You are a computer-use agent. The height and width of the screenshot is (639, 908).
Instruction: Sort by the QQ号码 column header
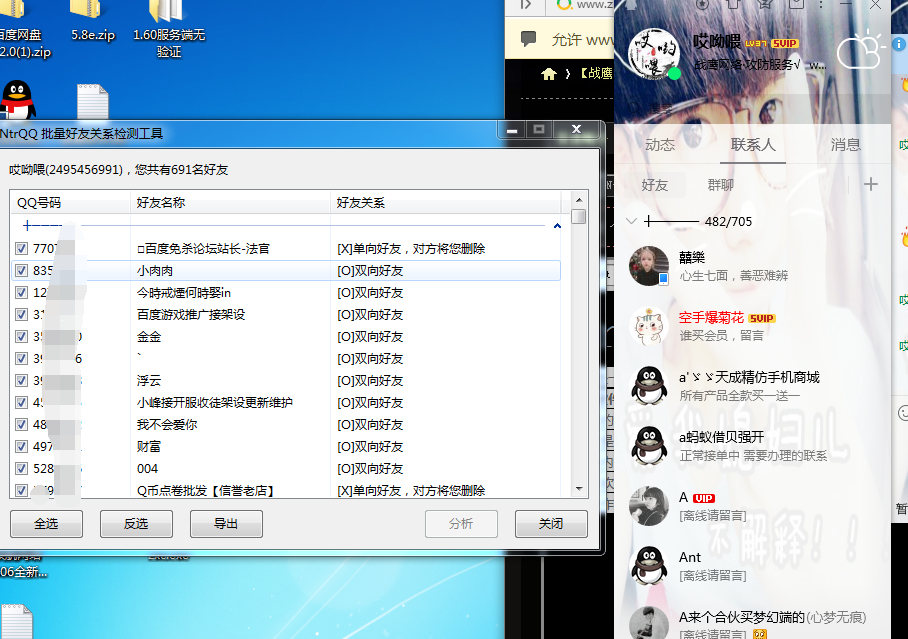[x=71, y=203]
